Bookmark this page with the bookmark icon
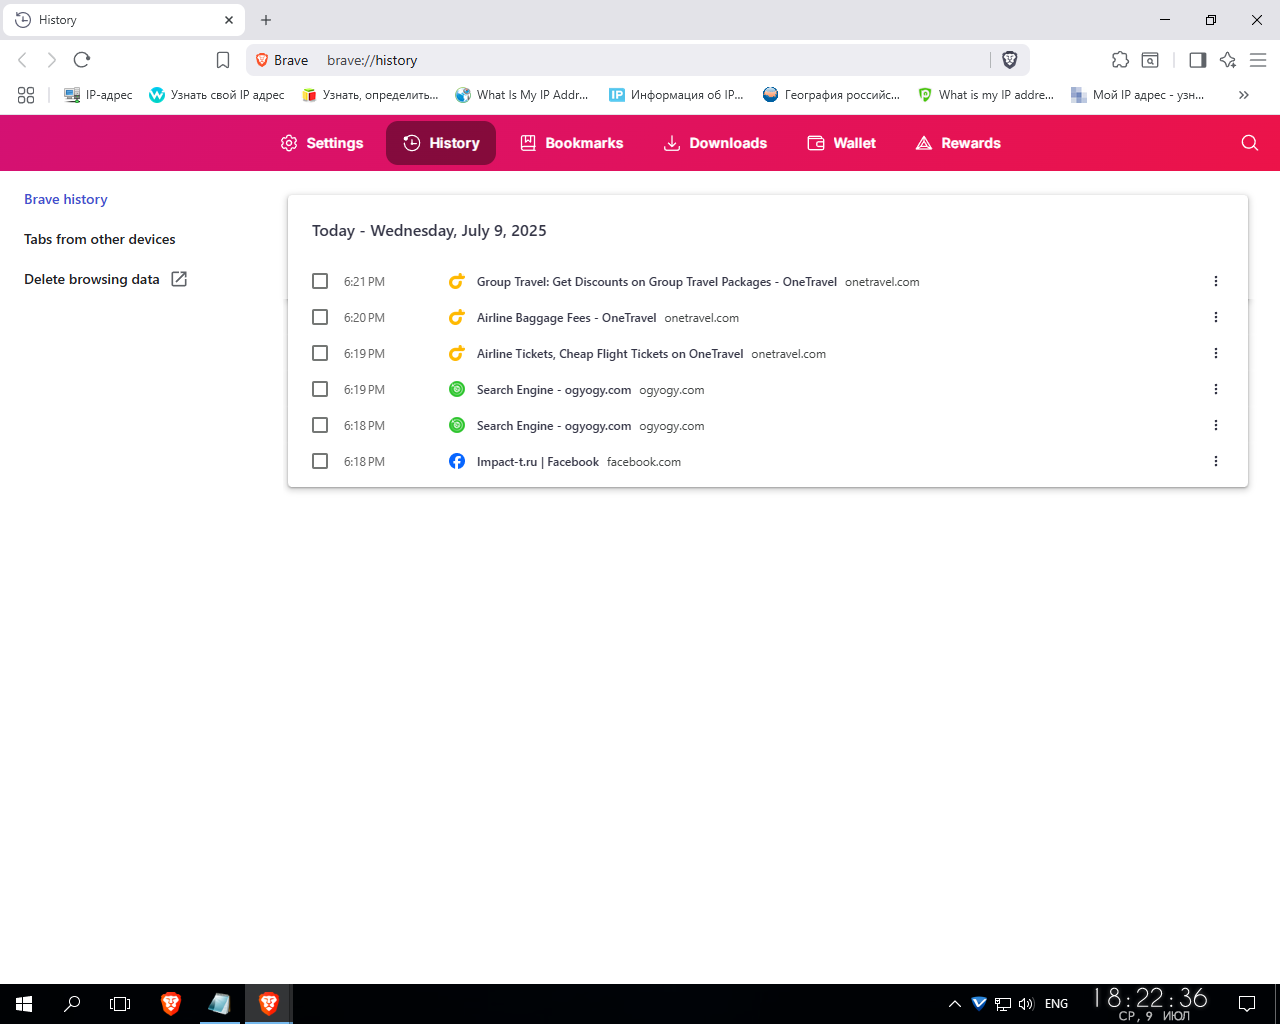1280x1024 pixels. tap(223, 60)
